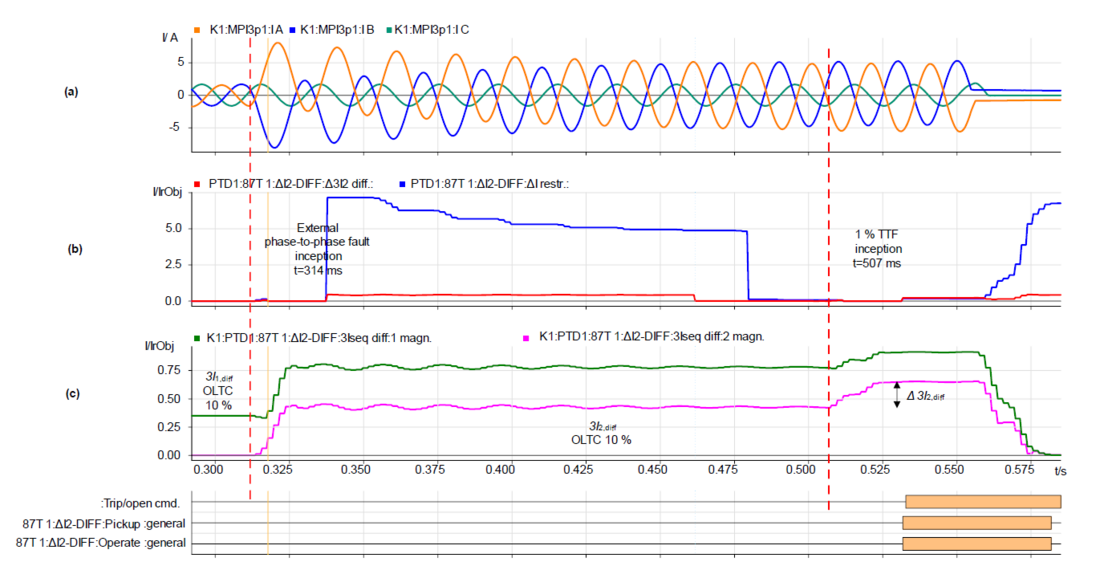Click the magenta 3Iseq diff:2 magn. legend marker
Viewport: 1100px width, 570px height.
(x=527, y=338)
